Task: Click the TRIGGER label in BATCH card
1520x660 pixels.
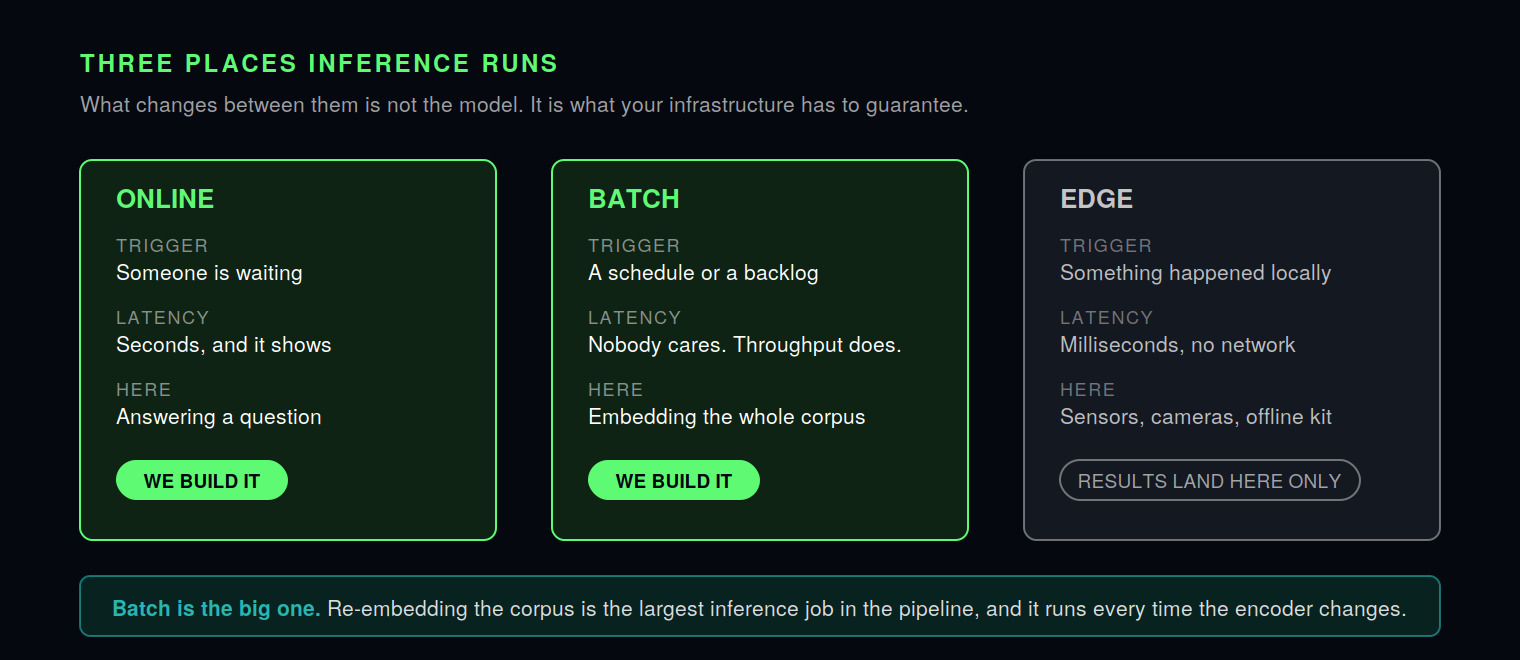Action: pyautogui.click(x=634, y=246)
